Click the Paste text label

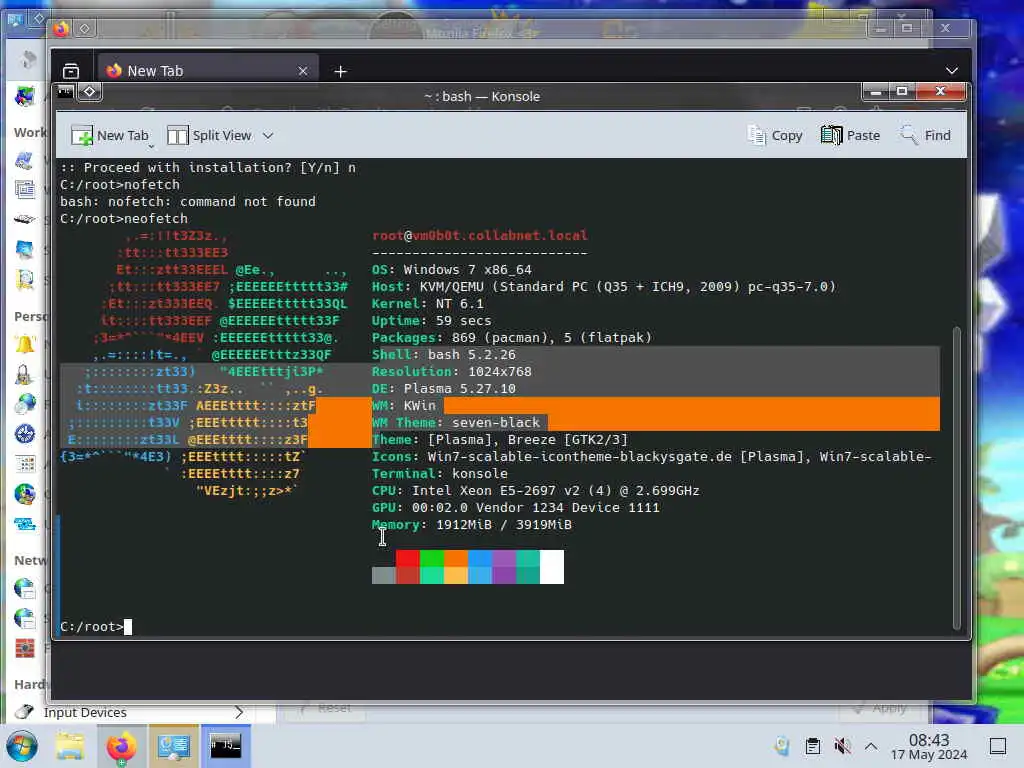coord(863,135)
